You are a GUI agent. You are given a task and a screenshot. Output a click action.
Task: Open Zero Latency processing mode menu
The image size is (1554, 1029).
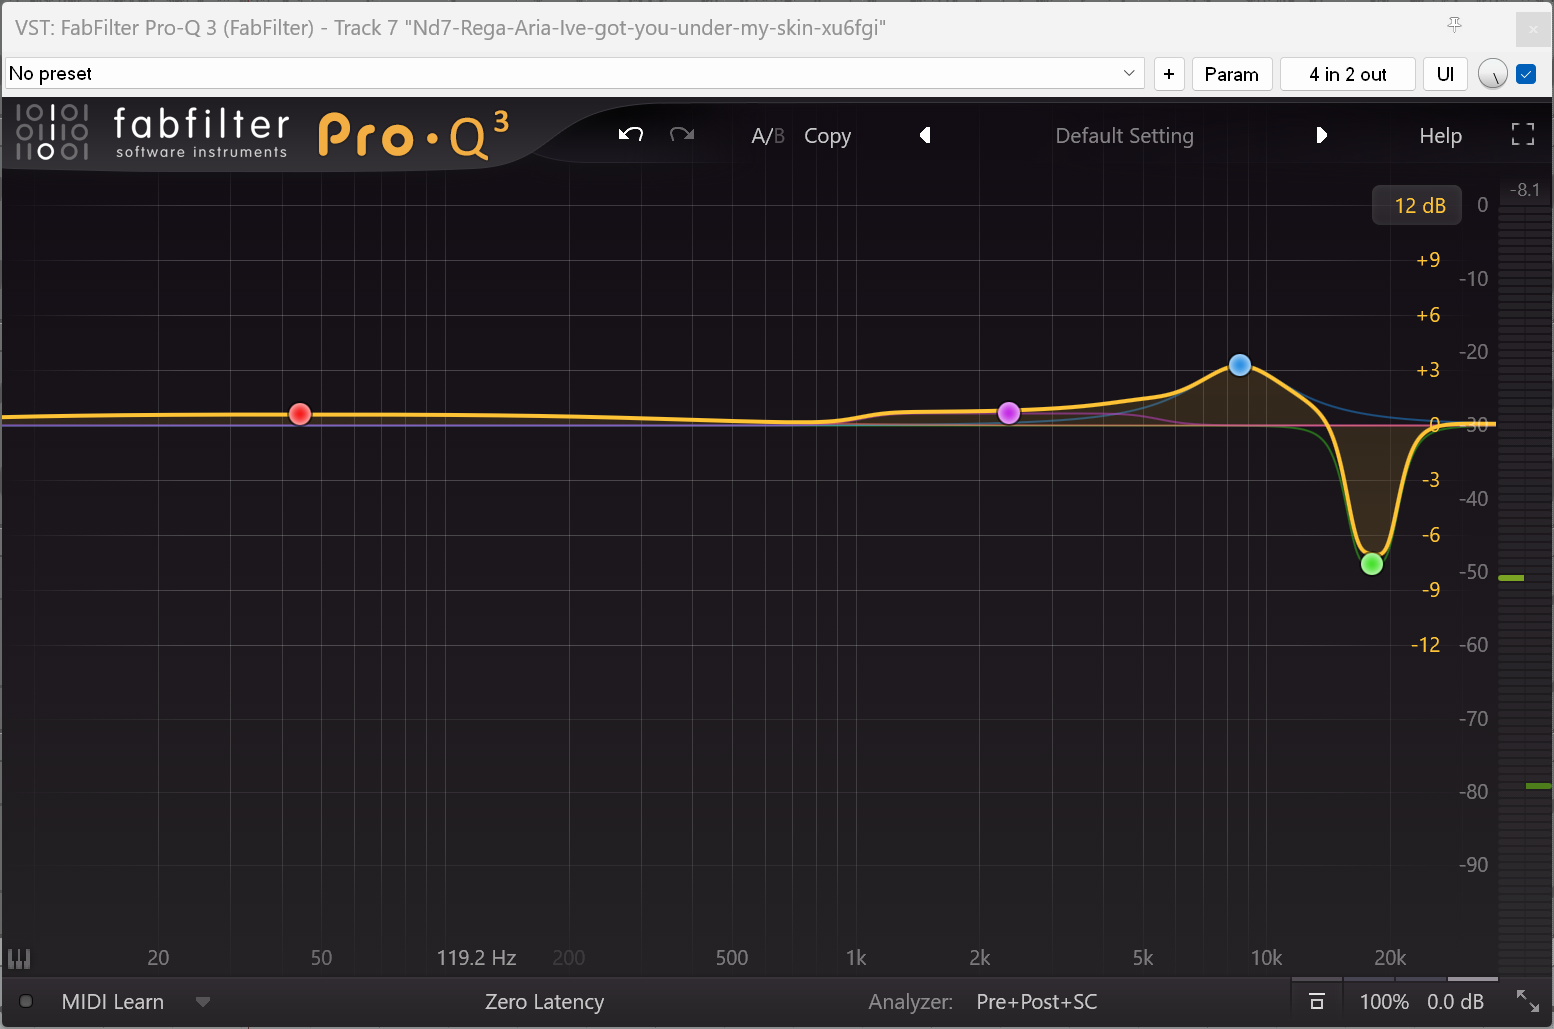544,1002
